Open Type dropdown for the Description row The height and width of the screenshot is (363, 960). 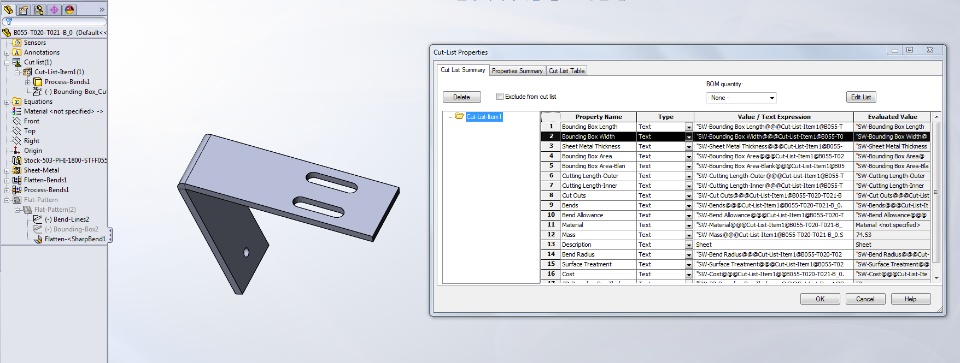point(689,244)
